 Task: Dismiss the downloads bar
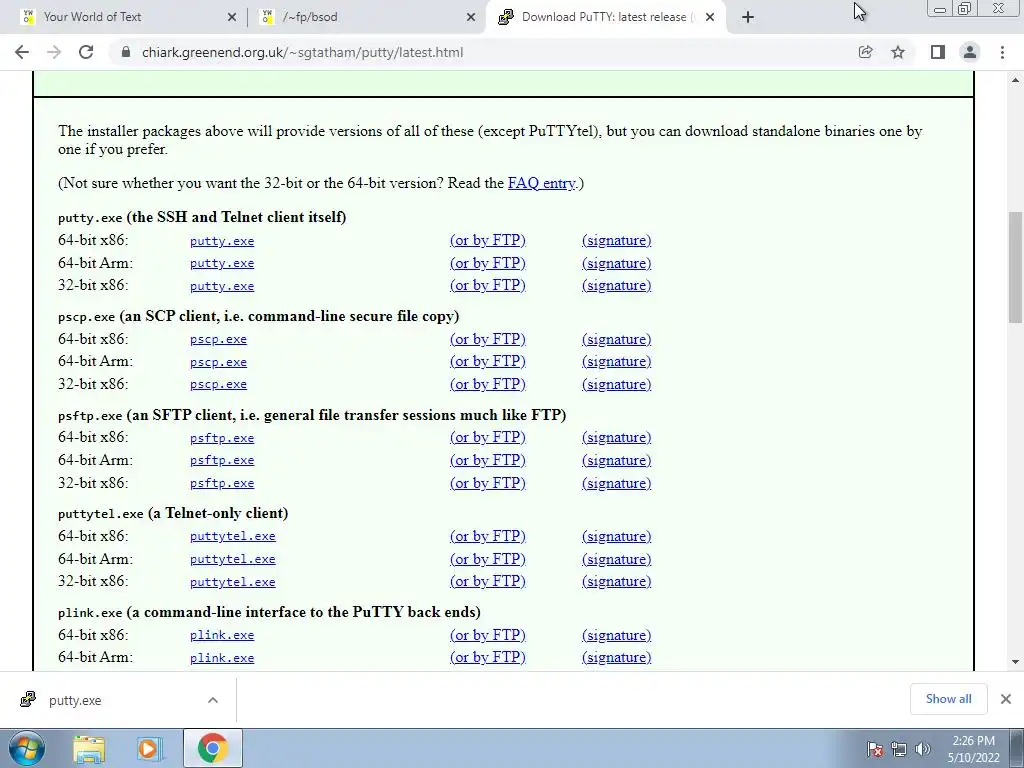pos(1006,699)
